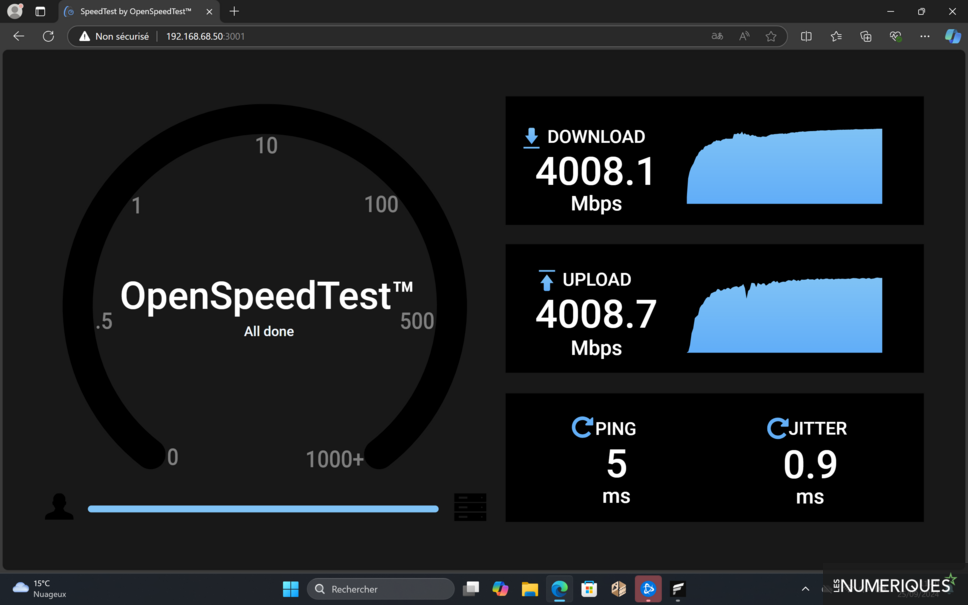
Task: Add page to favorites with star icon
Action: (x=771, y=36)
